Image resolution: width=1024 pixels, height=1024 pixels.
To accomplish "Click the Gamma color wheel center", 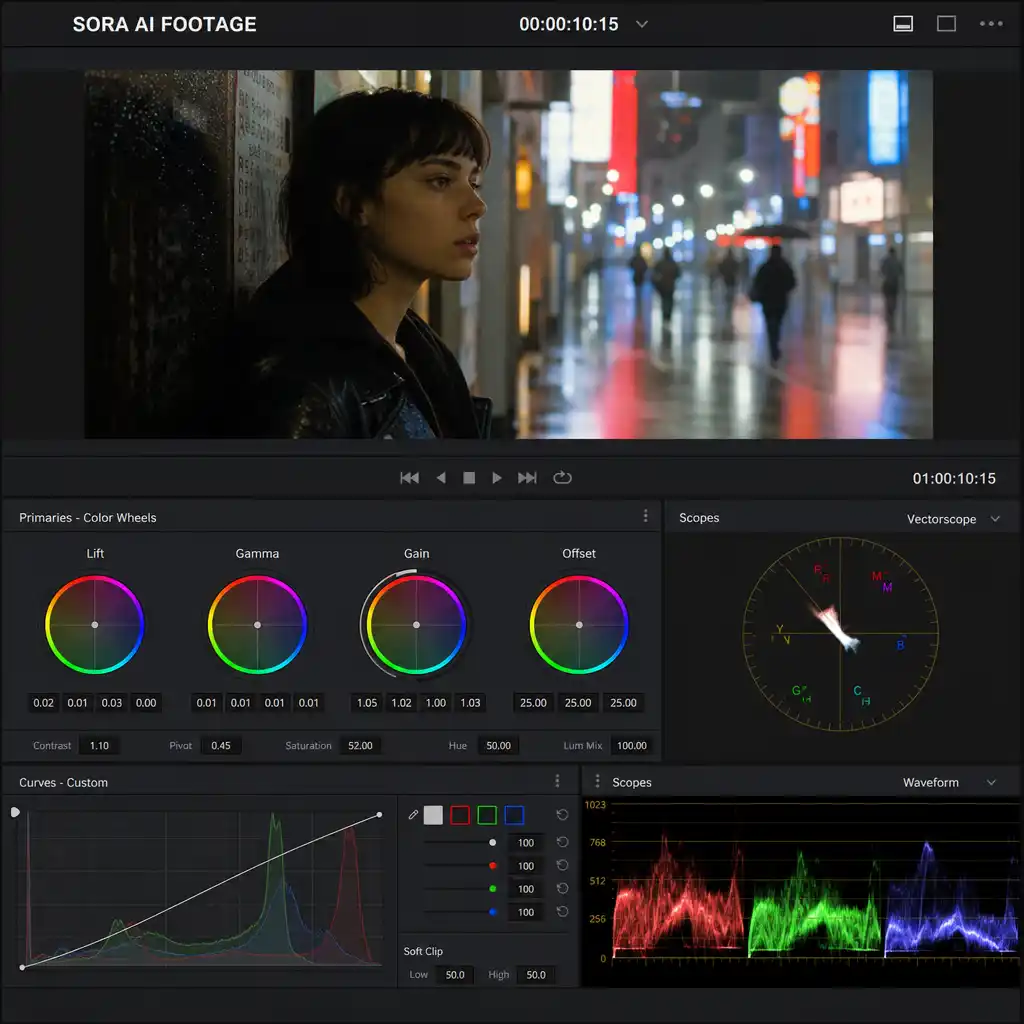I will [x=257, y=625].
